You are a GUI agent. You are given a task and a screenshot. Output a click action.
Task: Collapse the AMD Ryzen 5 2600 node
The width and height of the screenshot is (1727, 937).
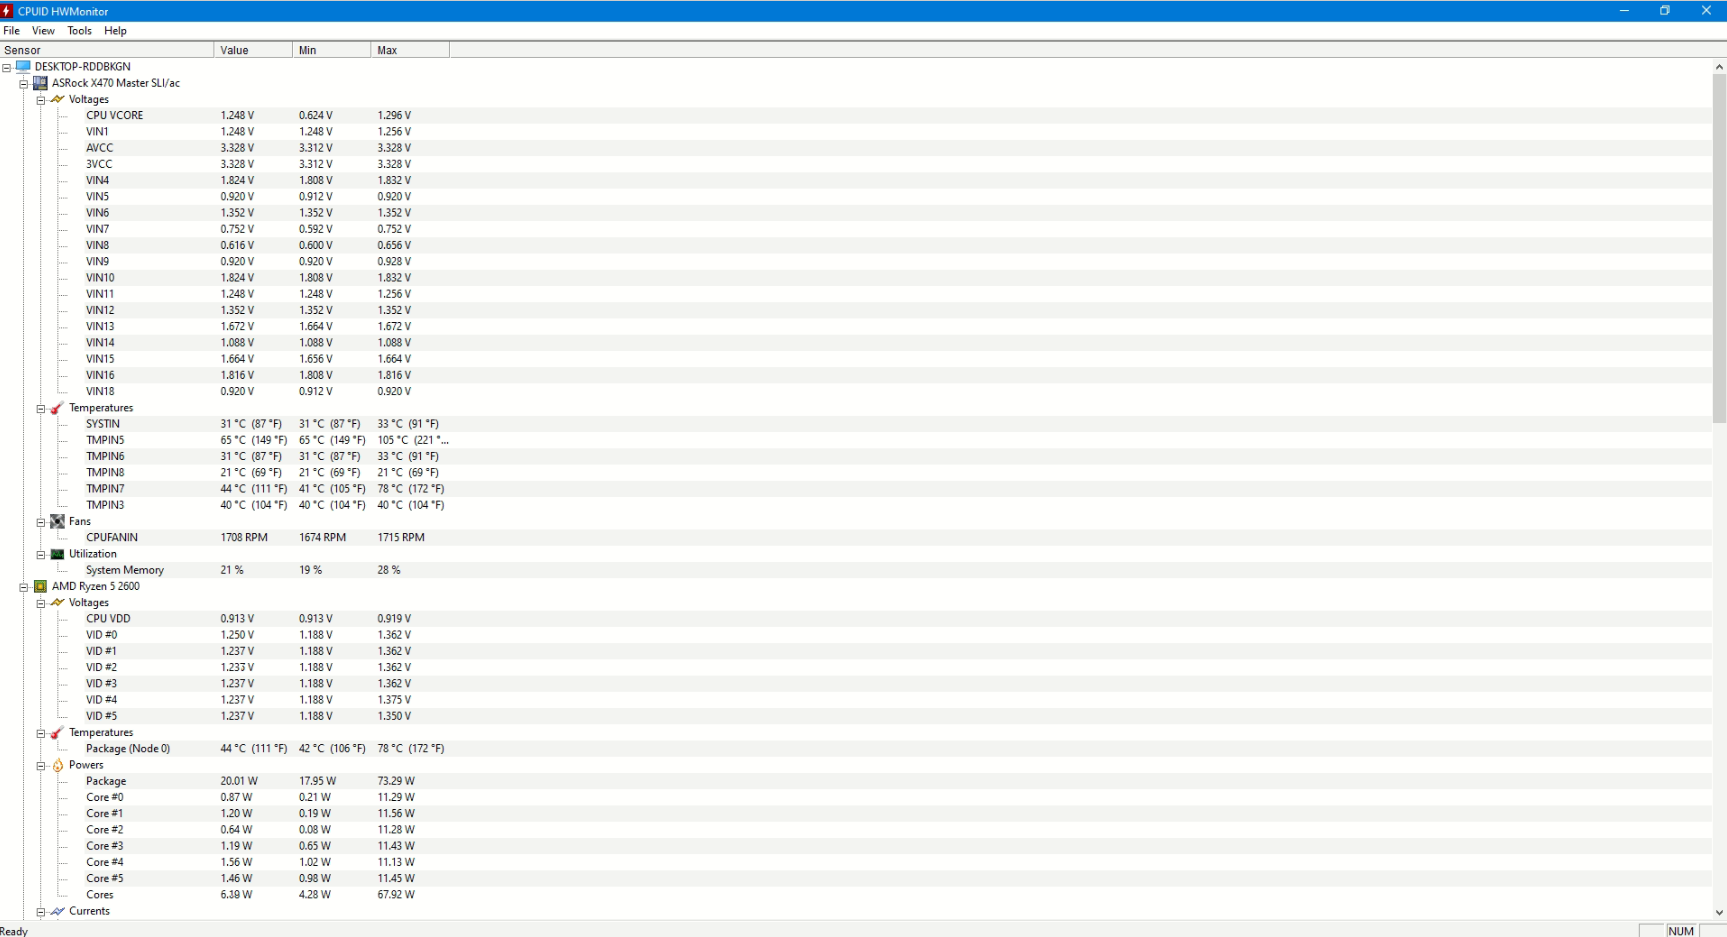[24, 587]
